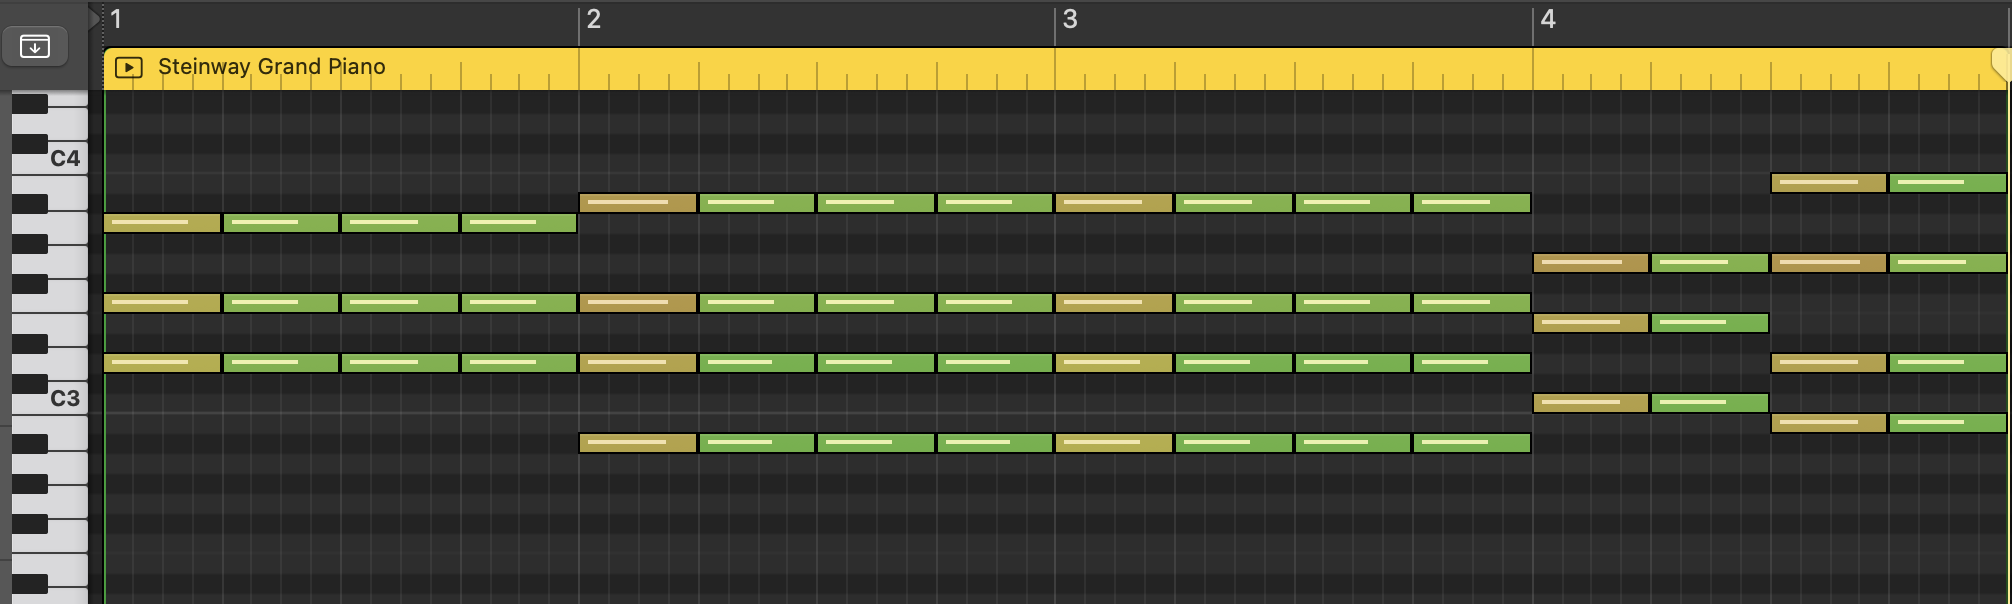This screenshot has height=604, width=2012.
Task: Play the C#3 black key above C3
Action: tap(30, 384)
